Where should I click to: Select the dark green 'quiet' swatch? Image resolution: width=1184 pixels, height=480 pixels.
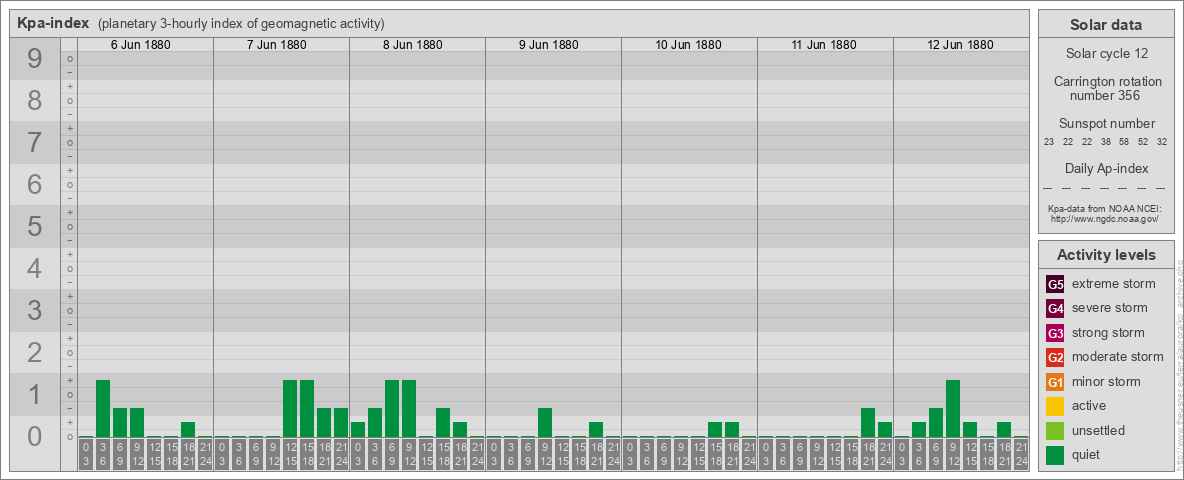click(1055, 455)
